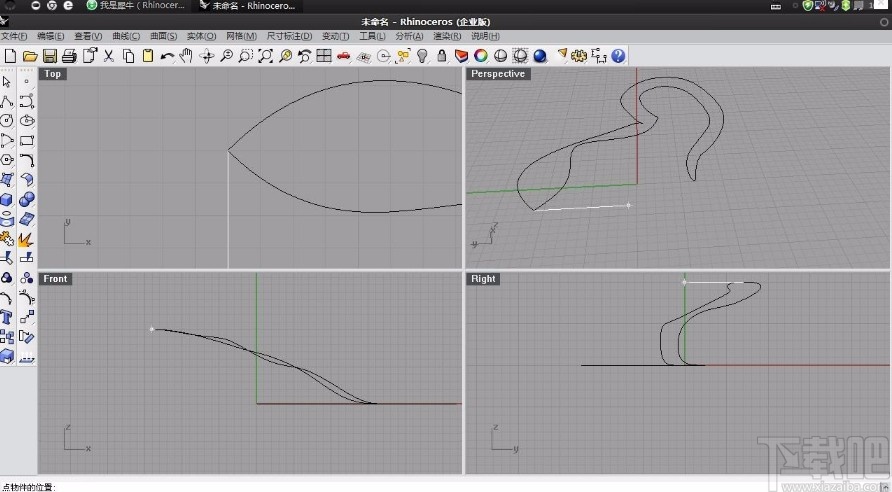Select the Boolean union spheres tool
Viewport: 892px width, 492px height.
coord(27,200)
